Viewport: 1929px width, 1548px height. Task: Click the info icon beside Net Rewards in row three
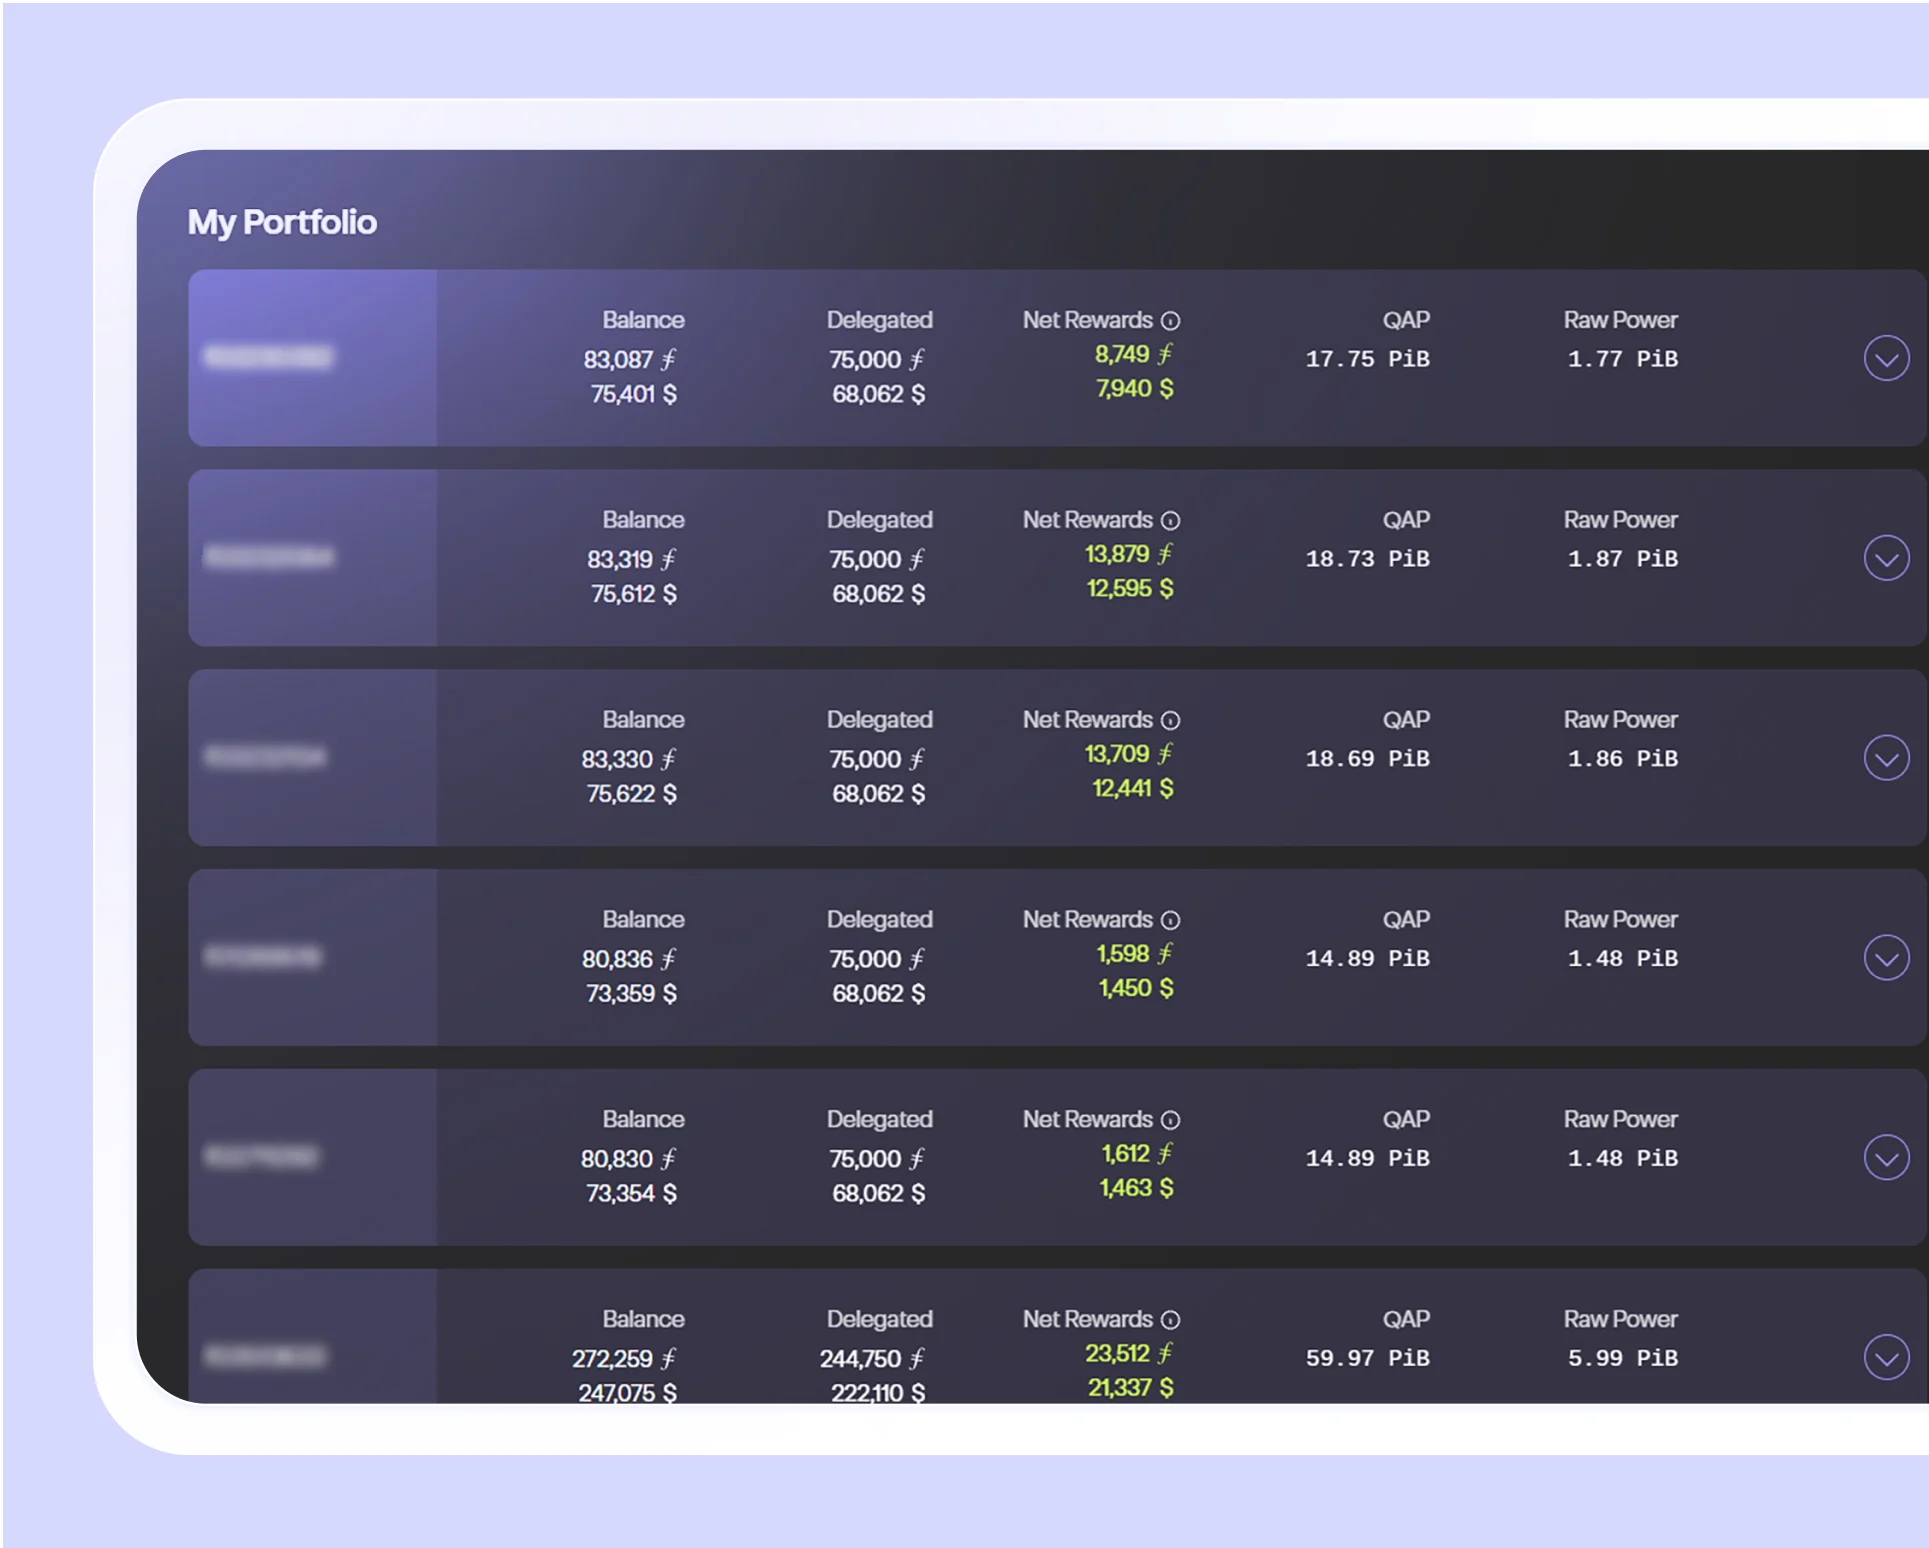pos(1170,720)
